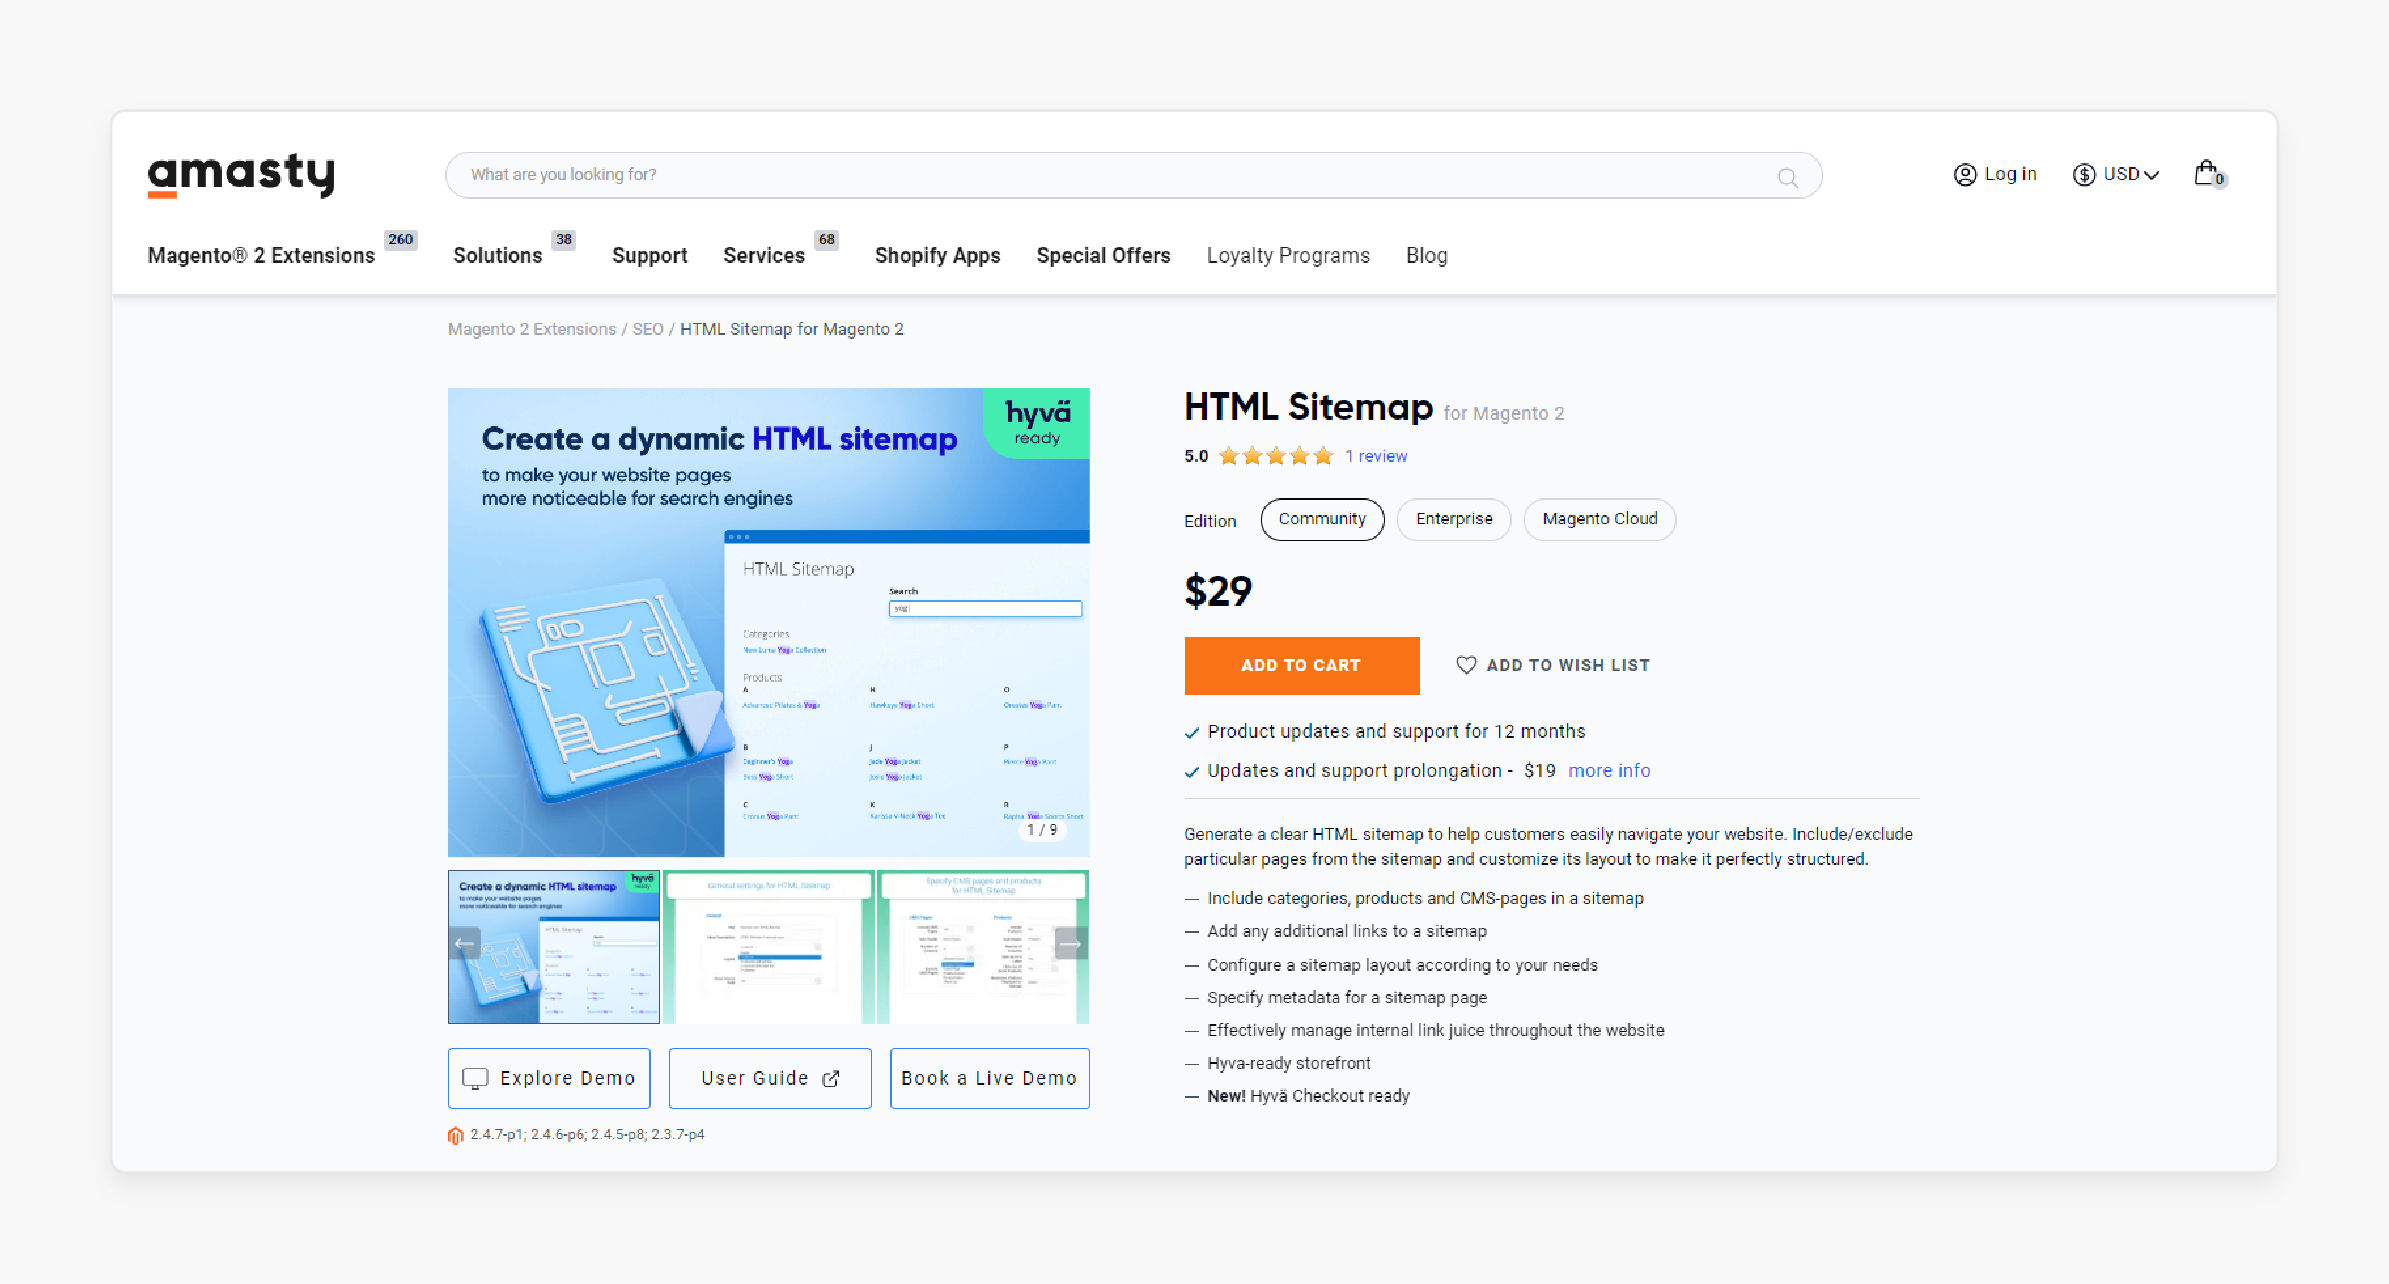This screenshot has height=1284, width=2389.
Task: Click the 38 badge on Solutions
Action: click(x=564, y=239)
